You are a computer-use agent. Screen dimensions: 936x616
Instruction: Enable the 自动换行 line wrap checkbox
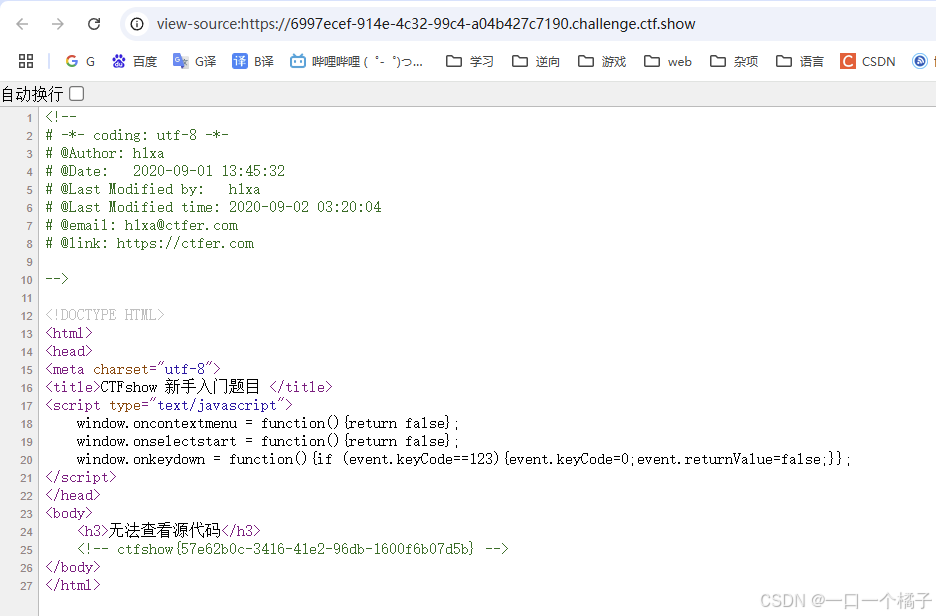pos(76,94)
